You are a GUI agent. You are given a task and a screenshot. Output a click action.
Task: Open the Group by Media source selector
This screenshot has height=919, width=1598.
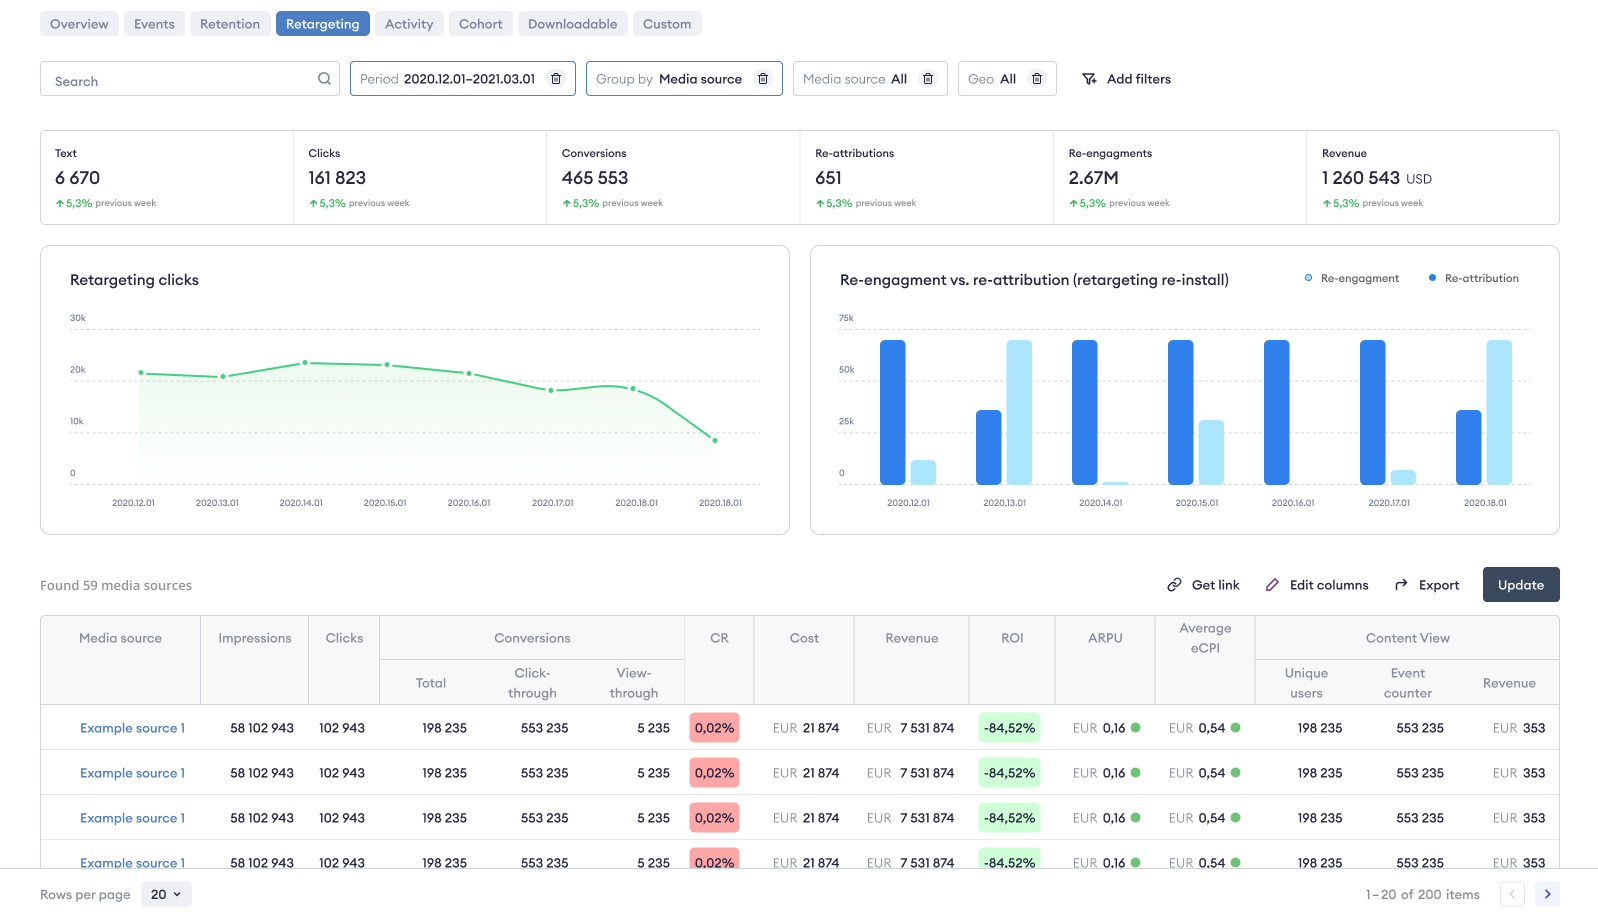point(669,79)
